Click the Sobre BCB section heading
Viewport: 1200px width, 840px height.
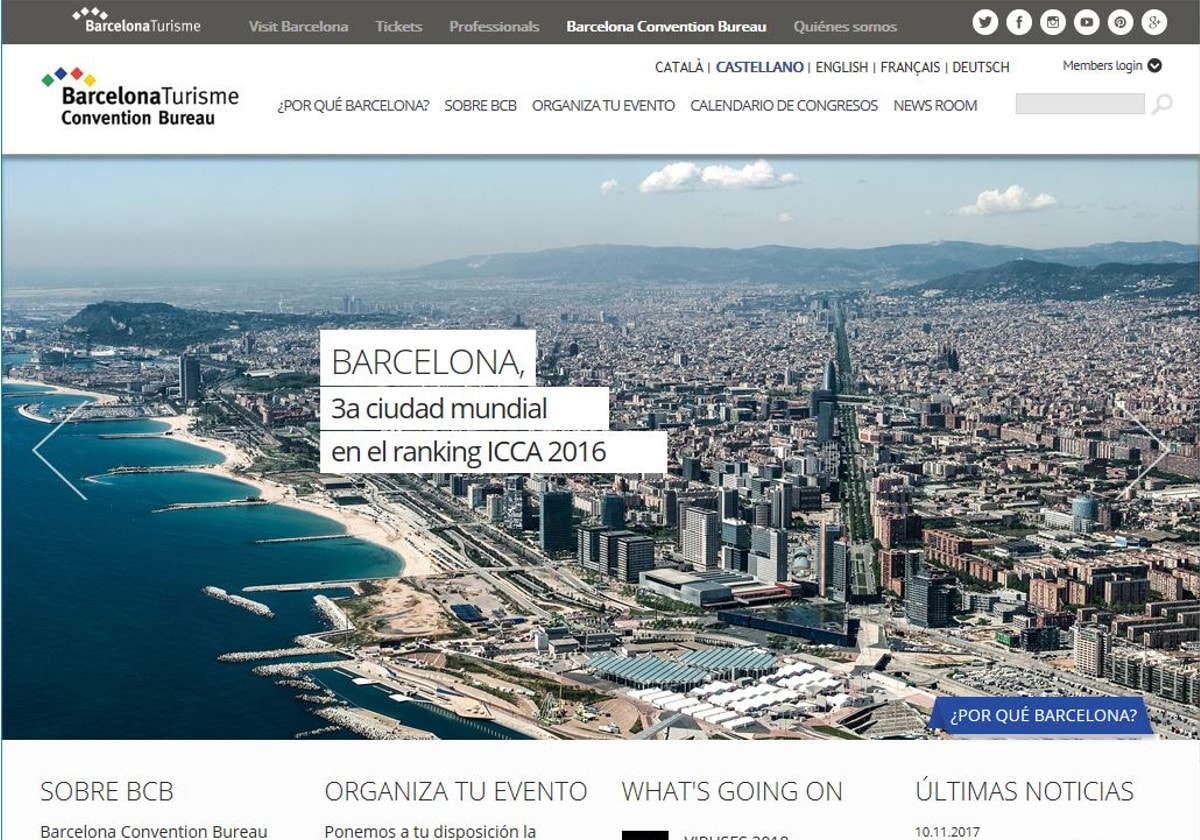point(107,792)
